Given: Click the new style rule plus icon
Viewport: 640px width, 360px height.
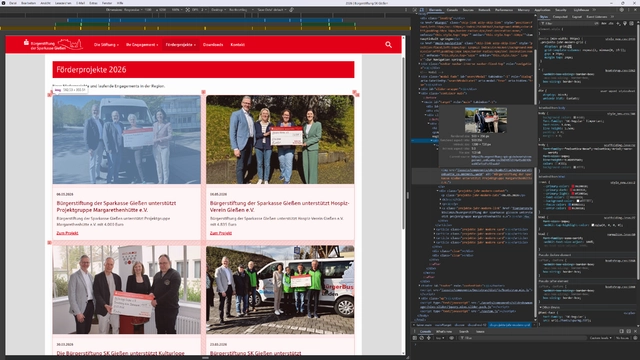Looking at the screenshot, I should pos(618,24).
